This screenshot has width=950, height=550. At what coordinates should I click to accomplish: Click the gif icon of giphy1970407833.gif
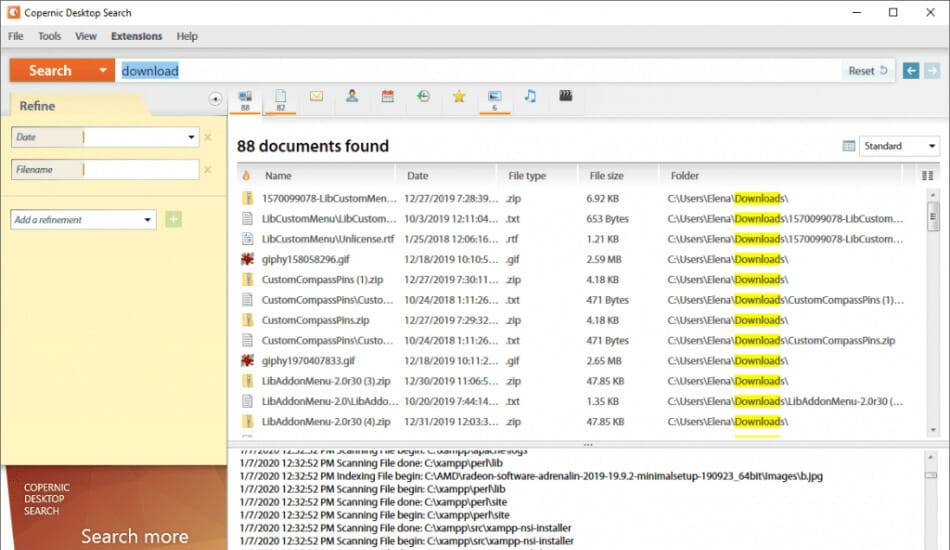click(247, 360)
